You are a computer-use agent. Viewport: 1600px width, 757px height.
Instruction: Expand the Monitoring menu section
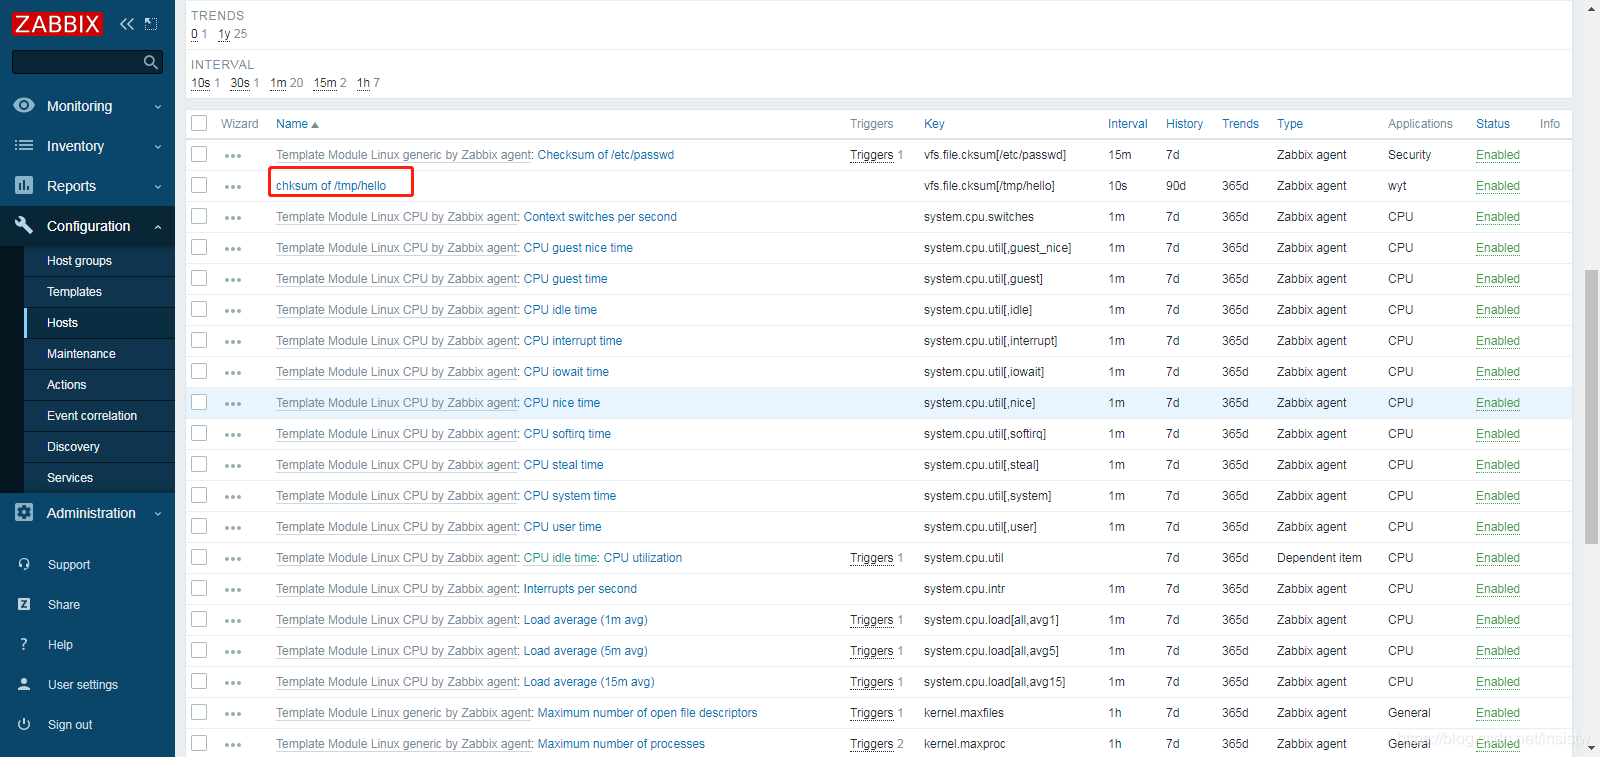[158, 106]
